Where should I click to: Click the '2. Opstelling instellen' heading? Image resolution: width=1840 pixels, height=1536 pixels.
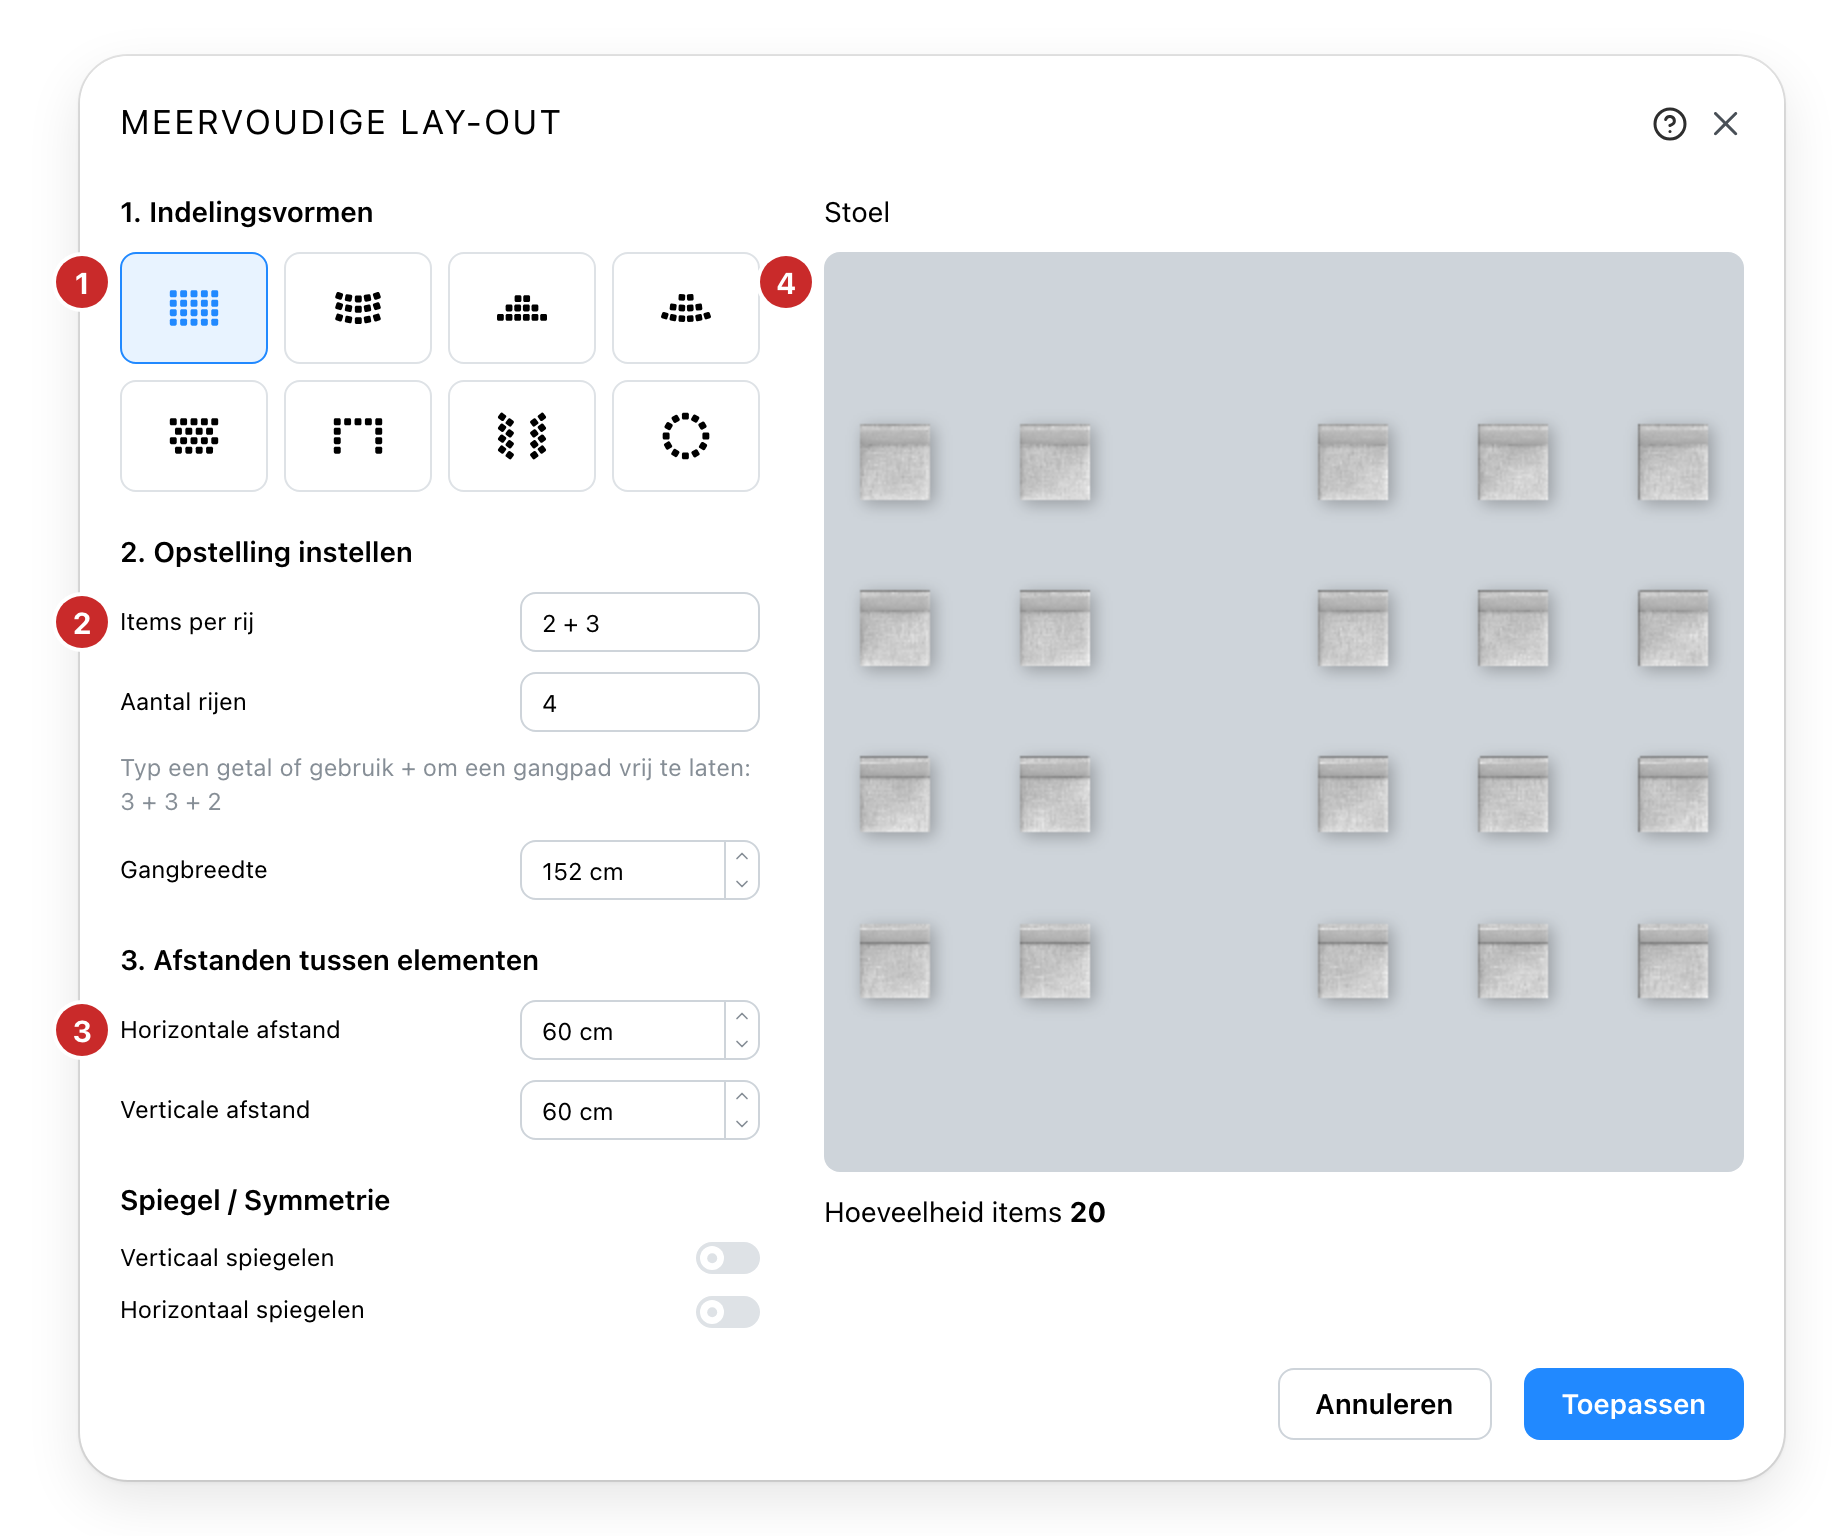266,552
